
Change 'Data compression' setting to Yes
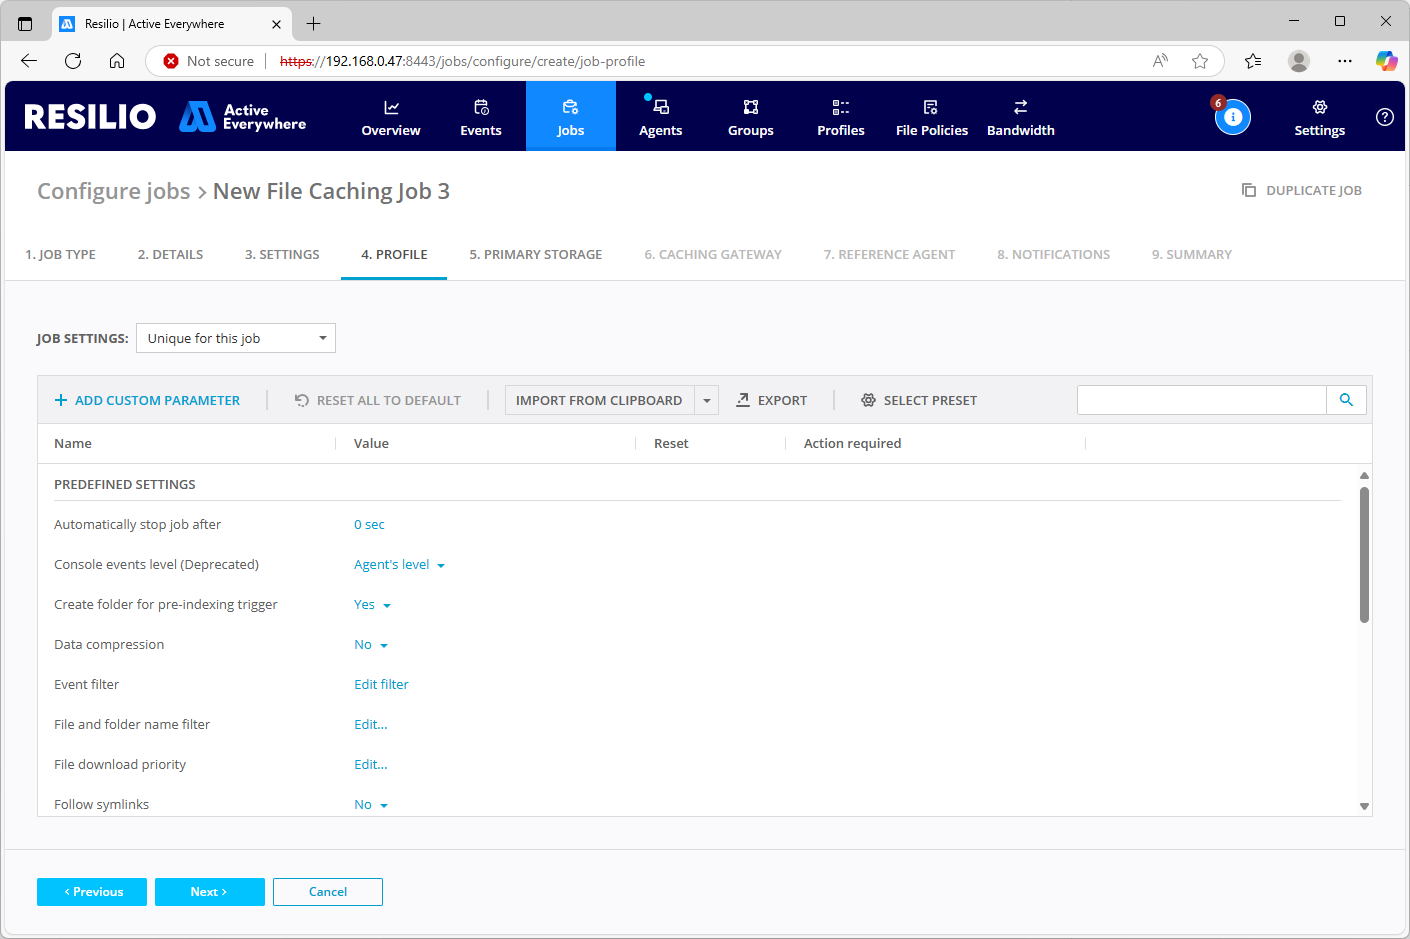(371, 644)
